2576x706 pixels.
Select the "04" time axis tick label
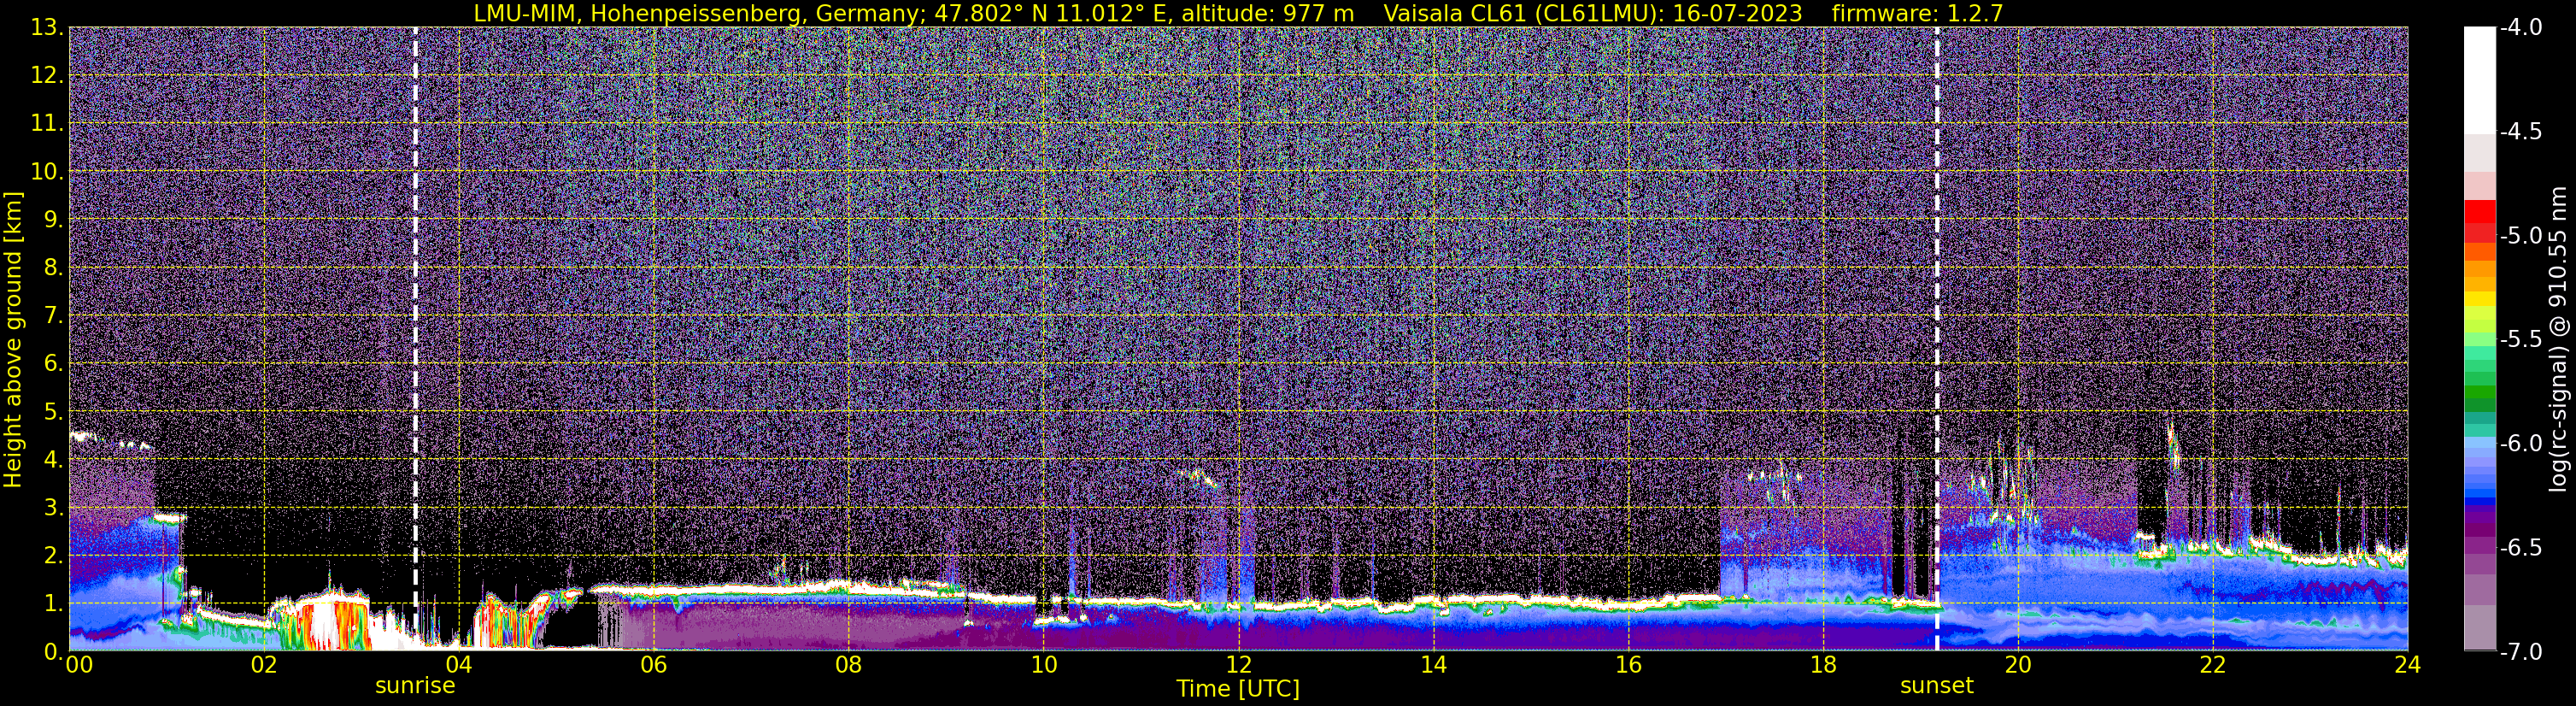(458, 665)
